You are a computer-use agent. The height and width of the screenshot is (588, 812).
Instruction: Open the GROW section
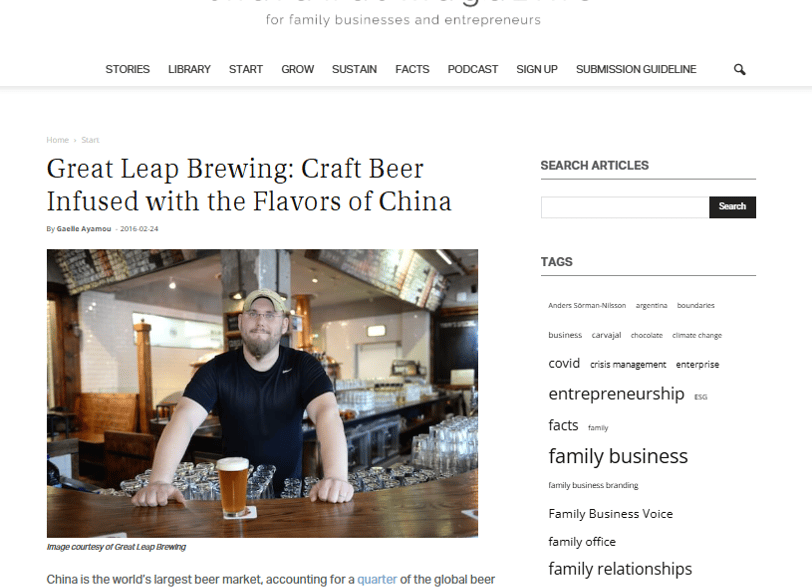(297, 69)
